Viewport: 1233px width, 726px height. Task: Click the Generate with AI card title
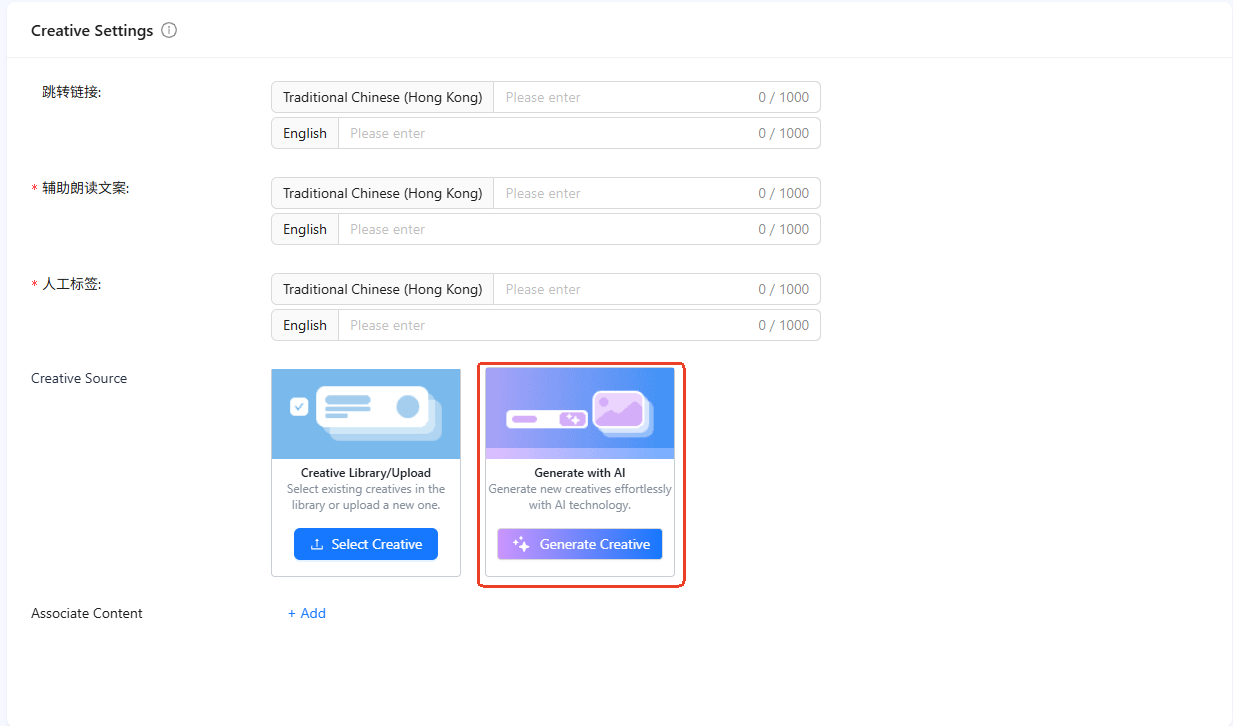point(580,473)
